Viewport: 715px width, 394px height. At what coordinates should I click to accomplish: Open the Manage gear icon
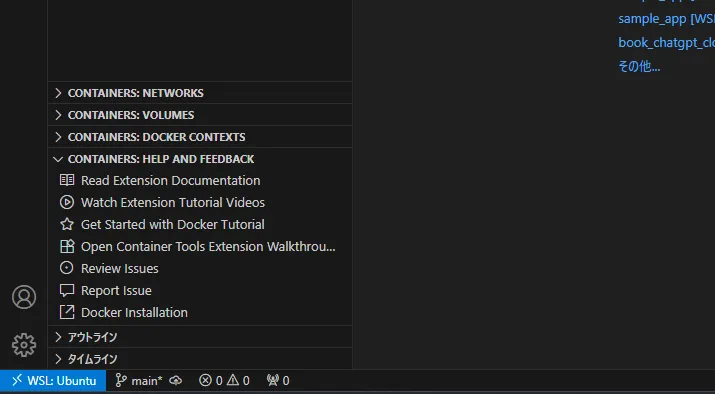24,345
